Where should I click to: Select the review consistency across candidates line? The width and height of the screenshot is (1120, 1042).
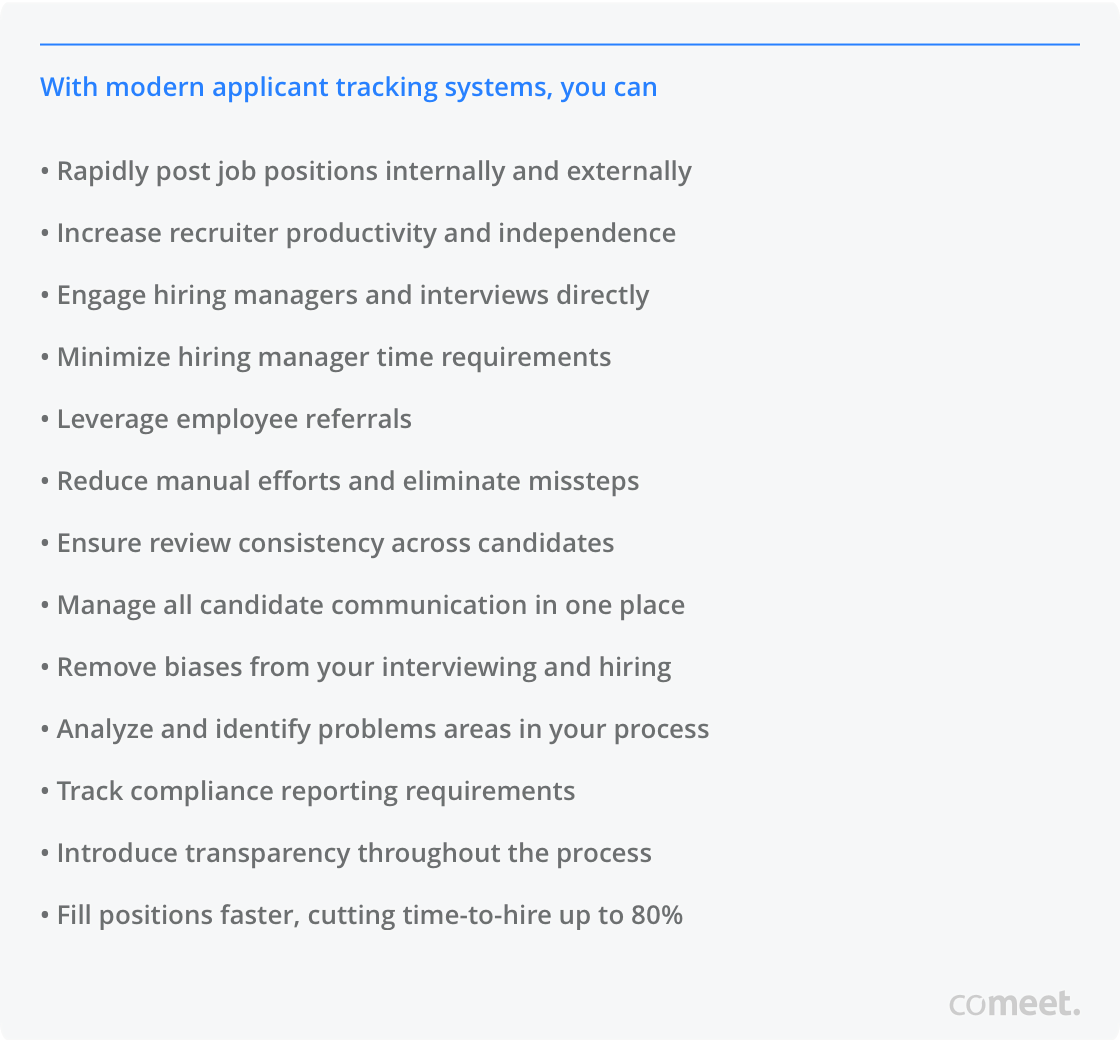coord(335,543)
